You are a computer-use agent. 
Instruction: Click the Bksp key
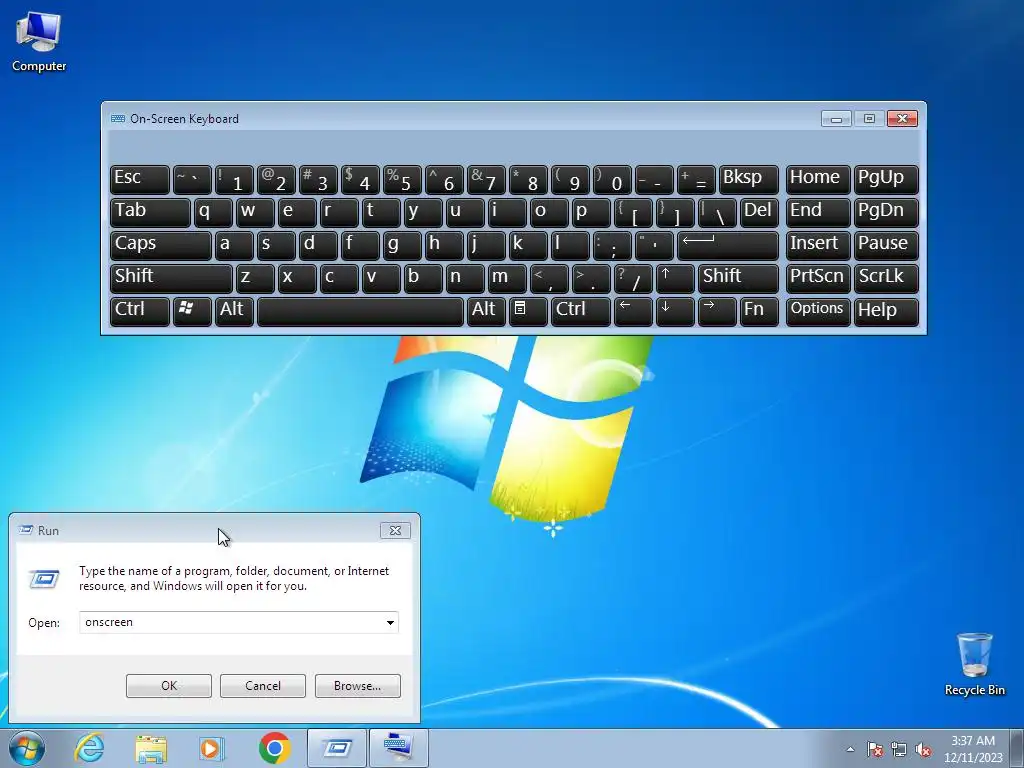point(748,179)
